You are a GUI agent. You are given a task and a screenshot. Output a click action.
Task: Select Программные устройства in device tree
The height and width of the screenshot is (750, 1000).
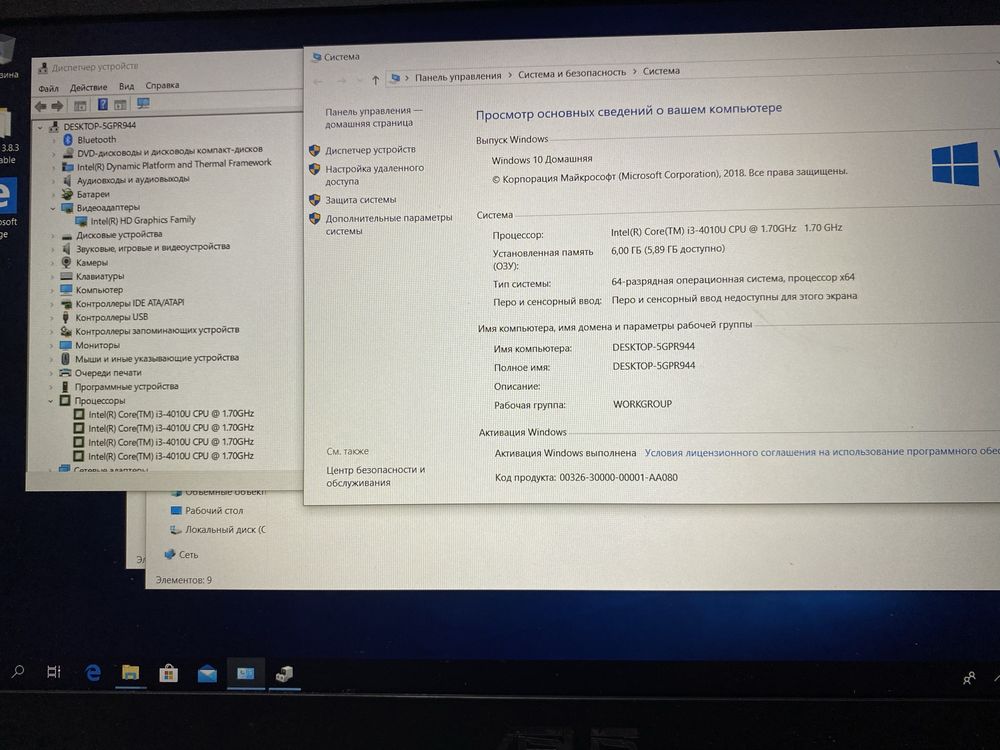pyautogui.click(x=127, y=386)
